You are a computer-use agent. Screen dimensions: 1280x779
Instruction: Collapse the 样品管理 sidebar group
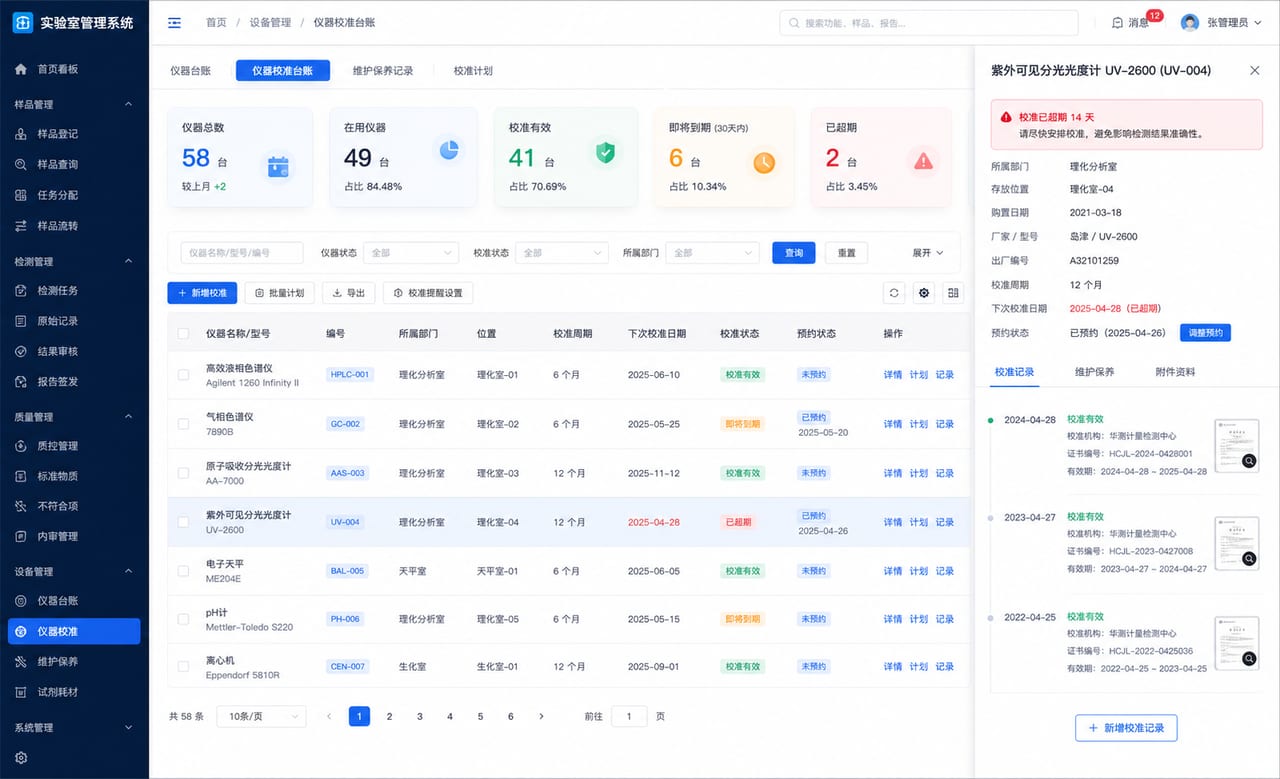(x=127, y=104)
